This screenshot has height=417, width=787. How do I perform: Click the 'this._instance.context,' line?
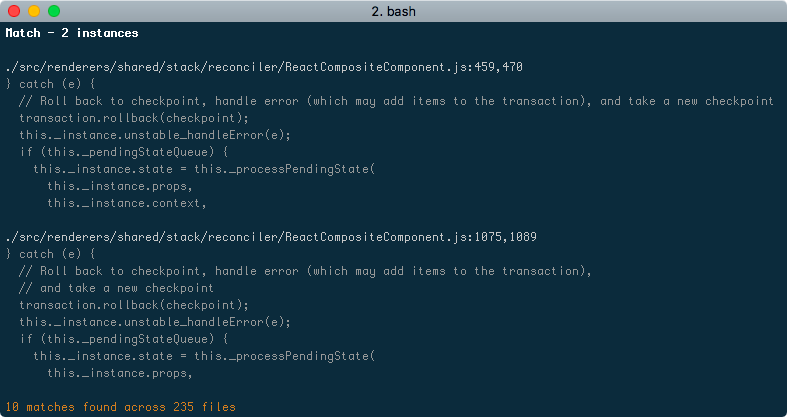(127, 203)
